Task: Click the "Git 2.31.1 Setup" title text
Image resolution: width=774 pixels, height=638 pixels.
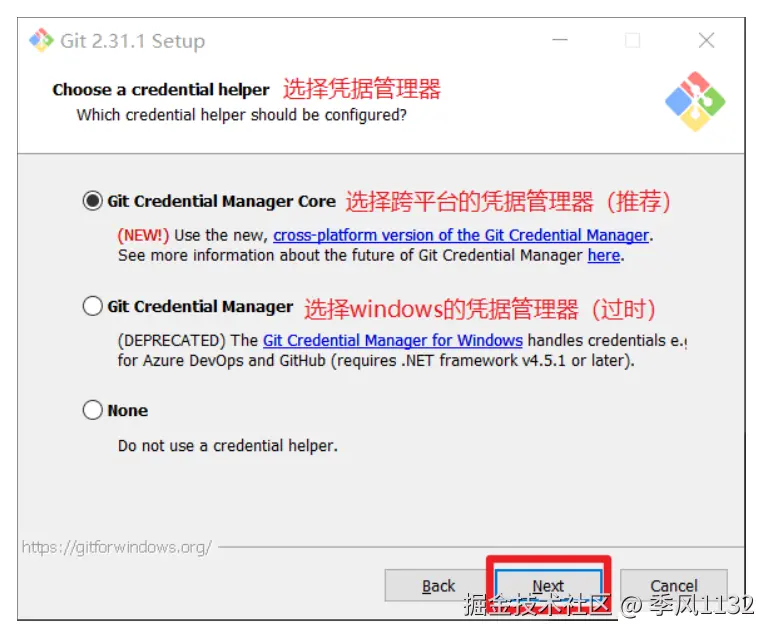Action: point(132,41)
